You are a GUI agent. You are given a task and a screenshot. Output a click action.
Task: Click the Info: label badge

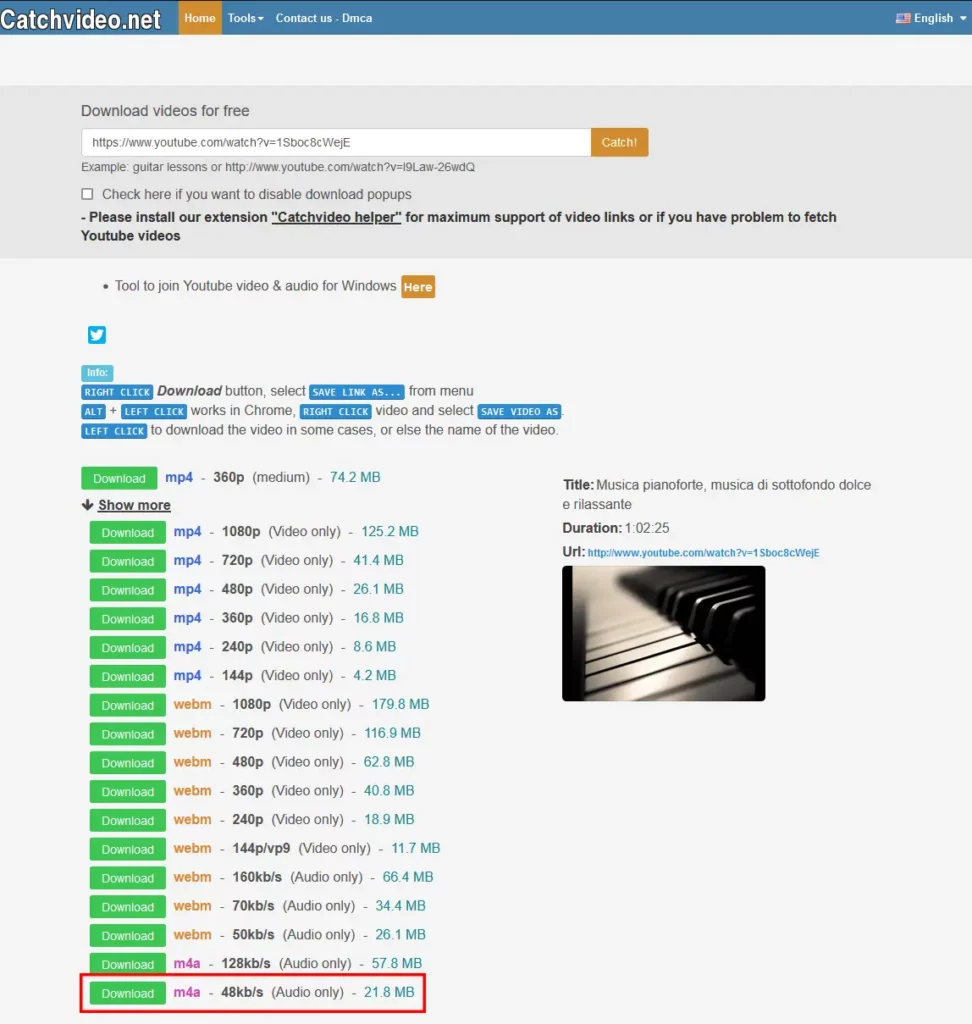coord(97,372)
